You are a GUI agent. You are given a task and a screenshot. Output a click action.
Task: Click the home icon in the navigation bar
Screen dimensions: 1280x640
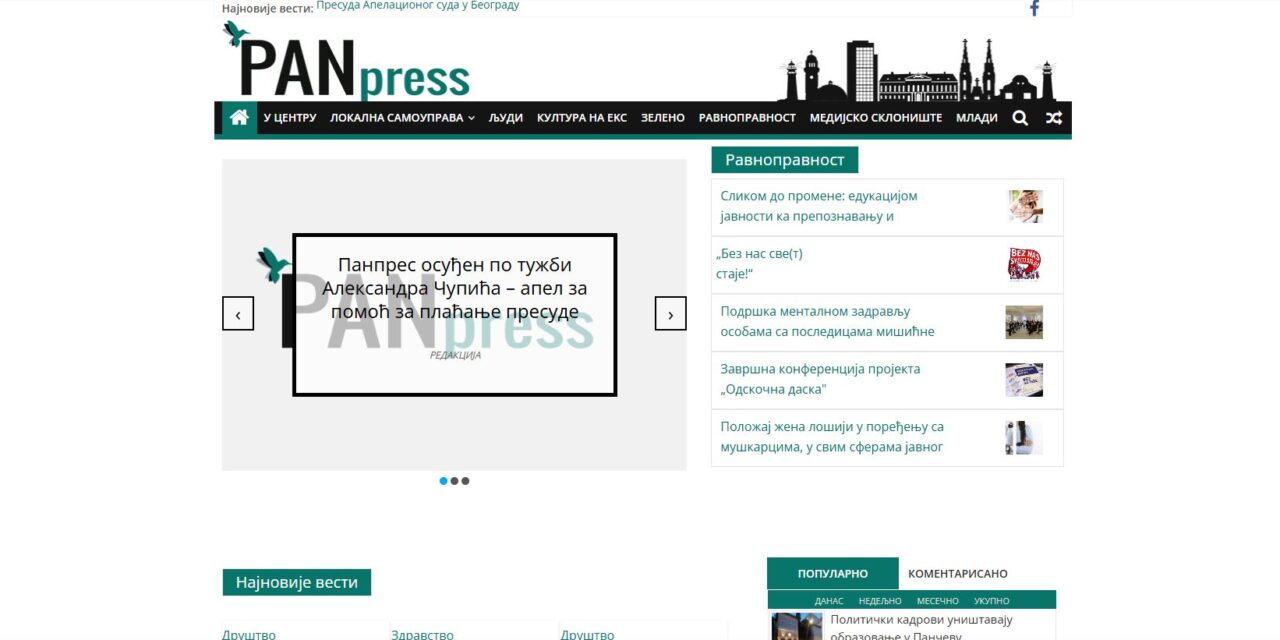(x=238, y=117)
